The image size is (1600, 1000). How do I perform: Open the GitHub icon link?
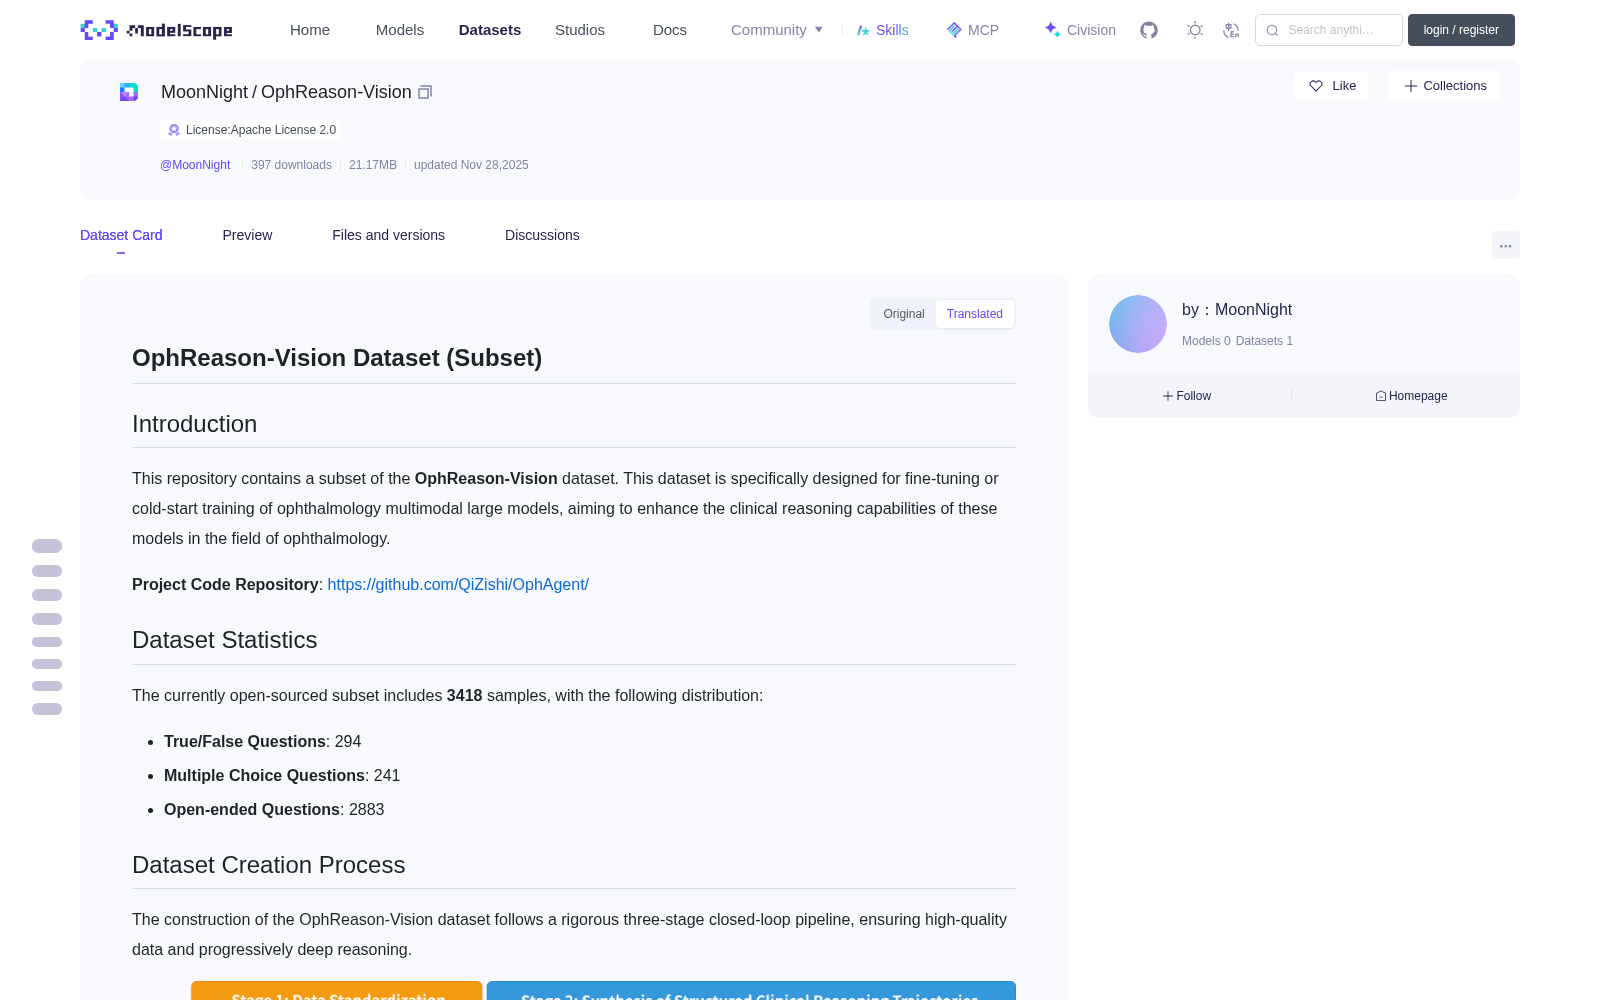click(x=1149, y=30)
